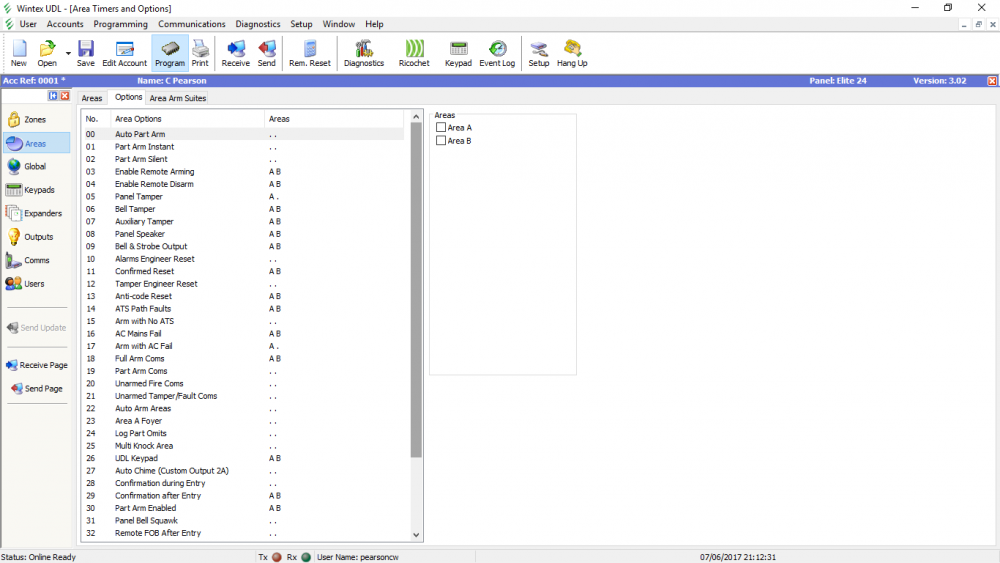Screen dimensions: 1000x563
Task: Click the Send Page button
Action: (36, 389)
